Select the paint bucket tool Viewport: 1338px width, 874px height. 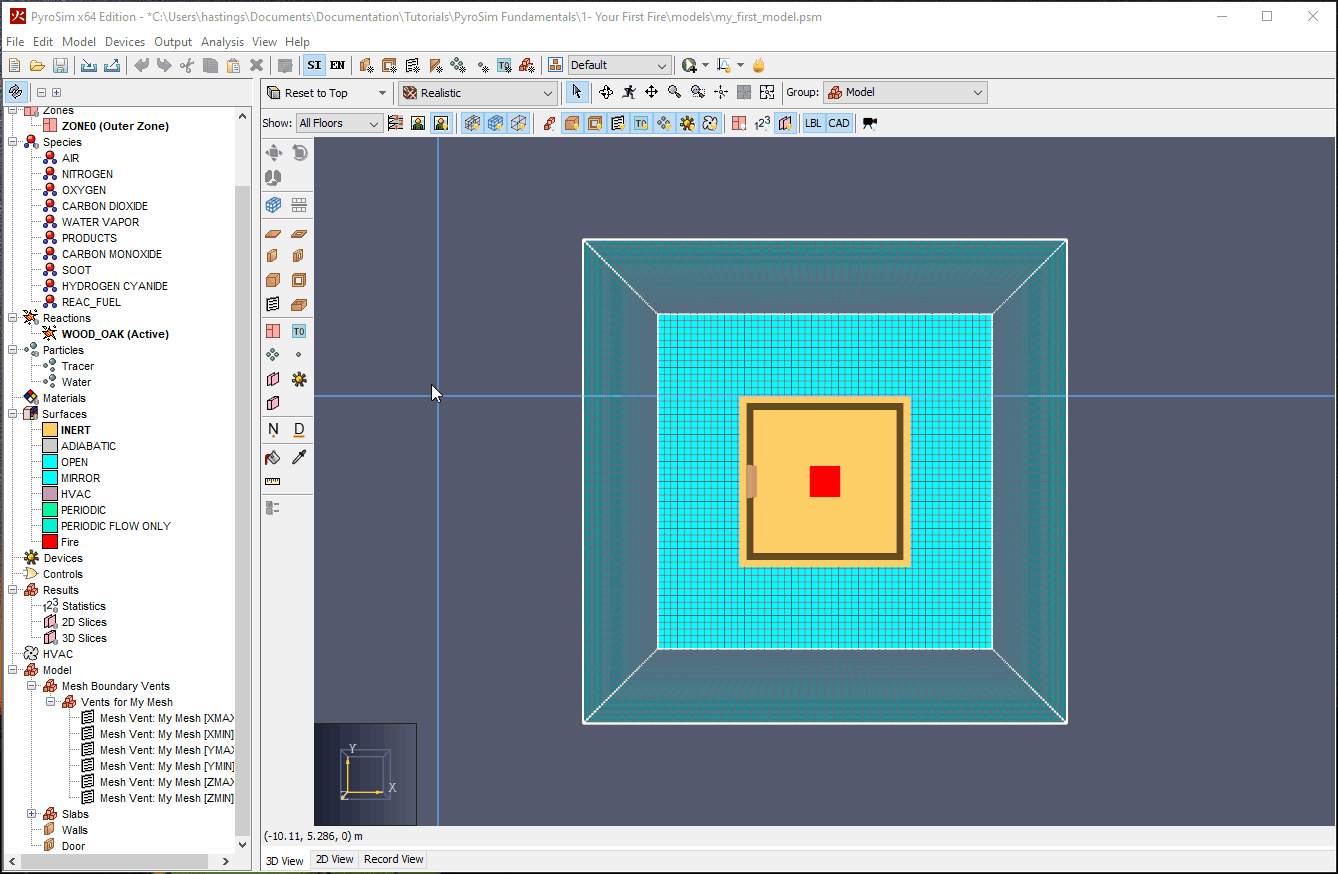point(273,457)
